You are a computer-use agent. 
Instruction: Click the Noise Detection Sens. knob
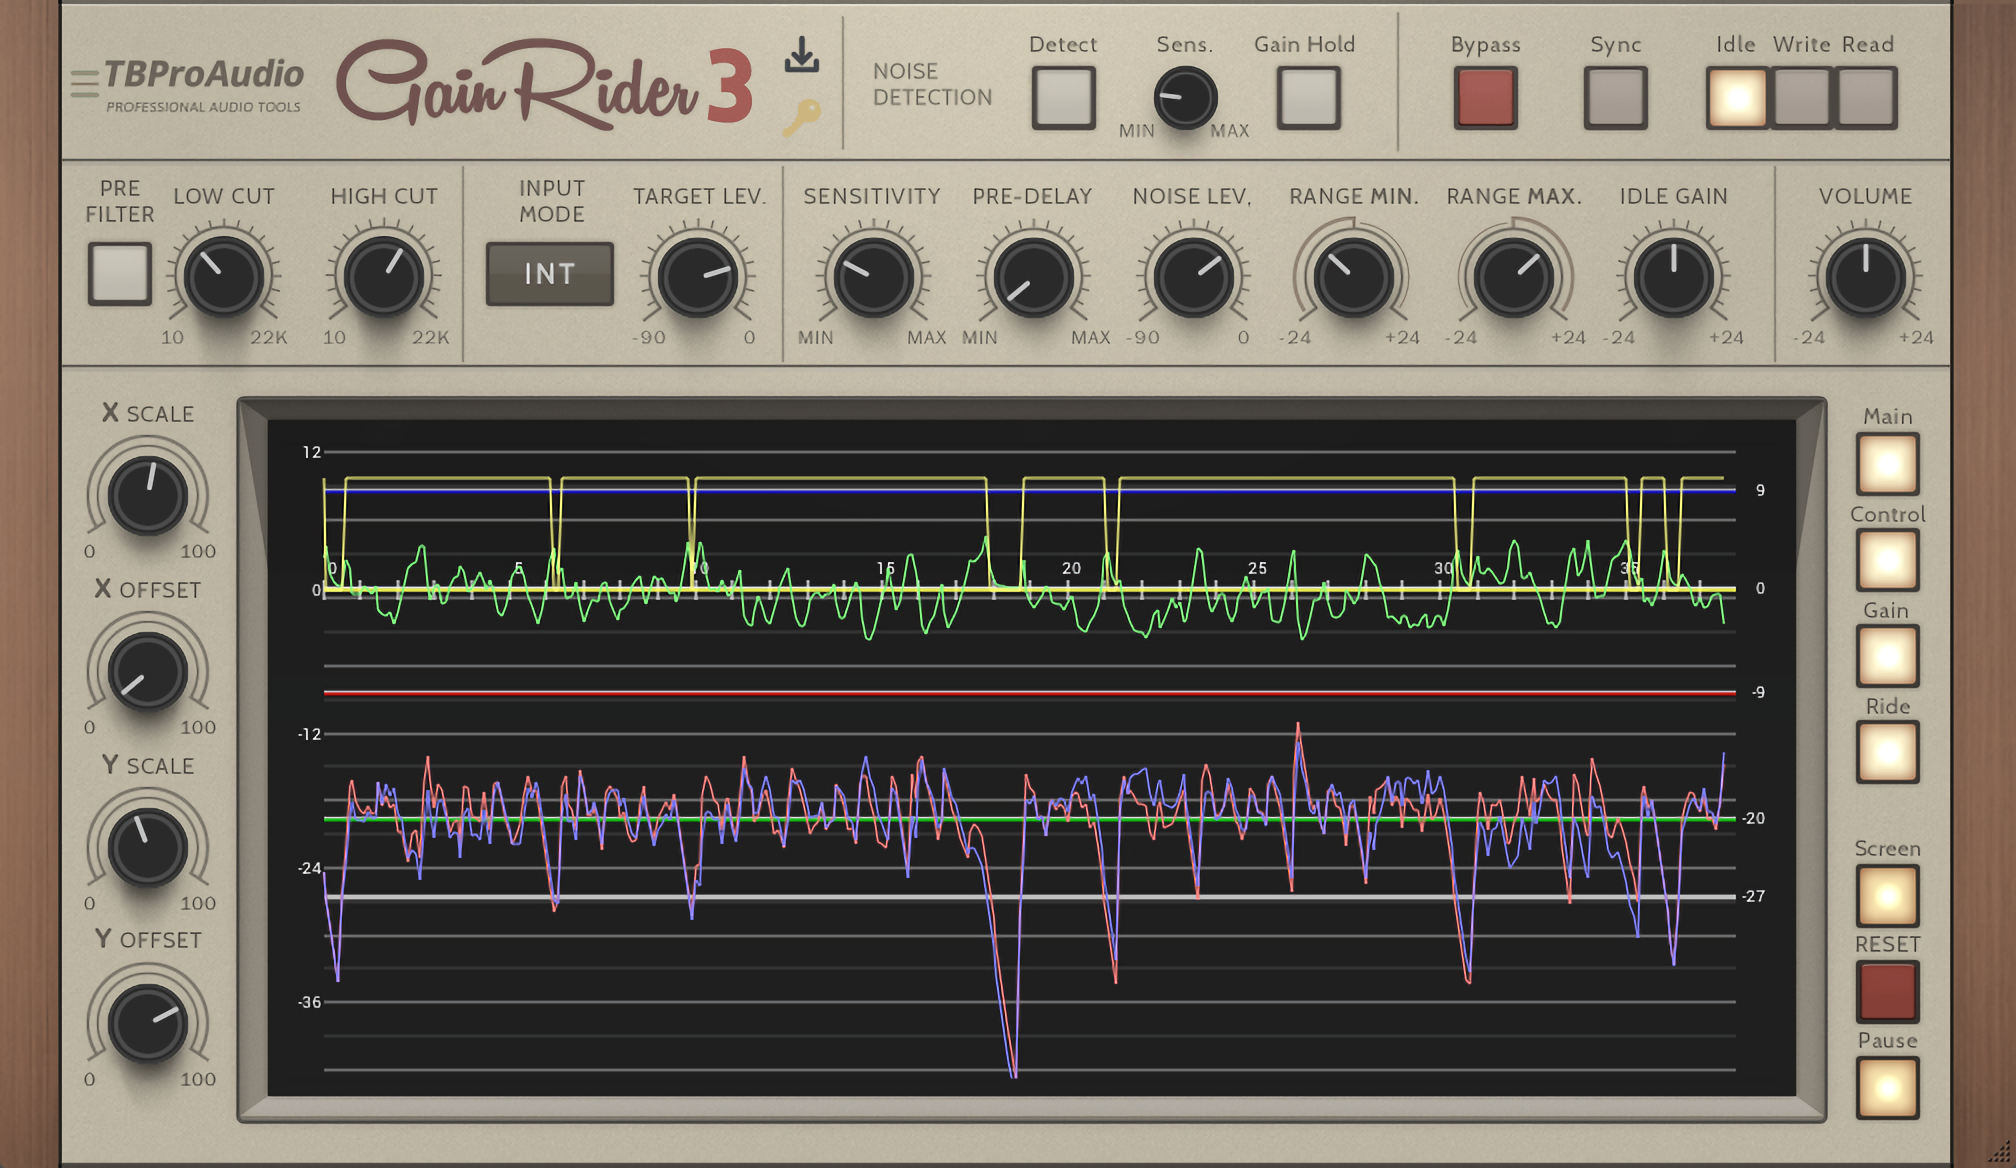[1185, 98]
